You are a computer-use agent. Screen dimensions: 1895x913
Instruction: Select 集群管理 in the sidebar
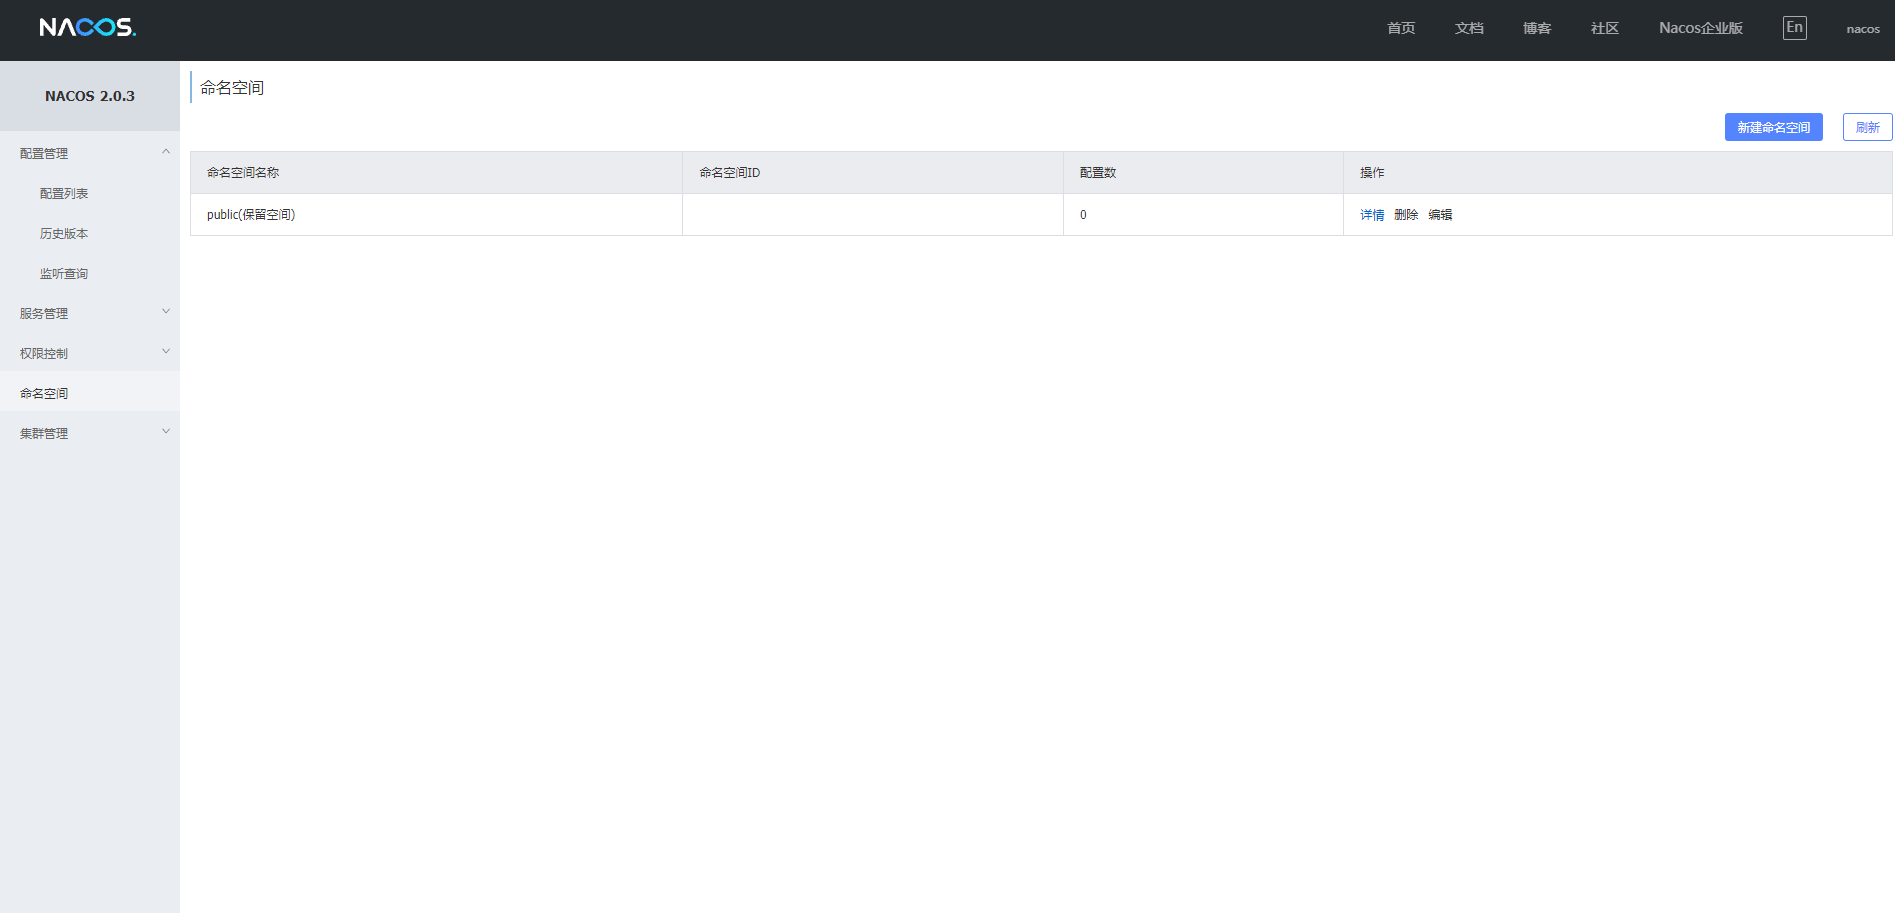pyautogui.click(x=44, y=433)
